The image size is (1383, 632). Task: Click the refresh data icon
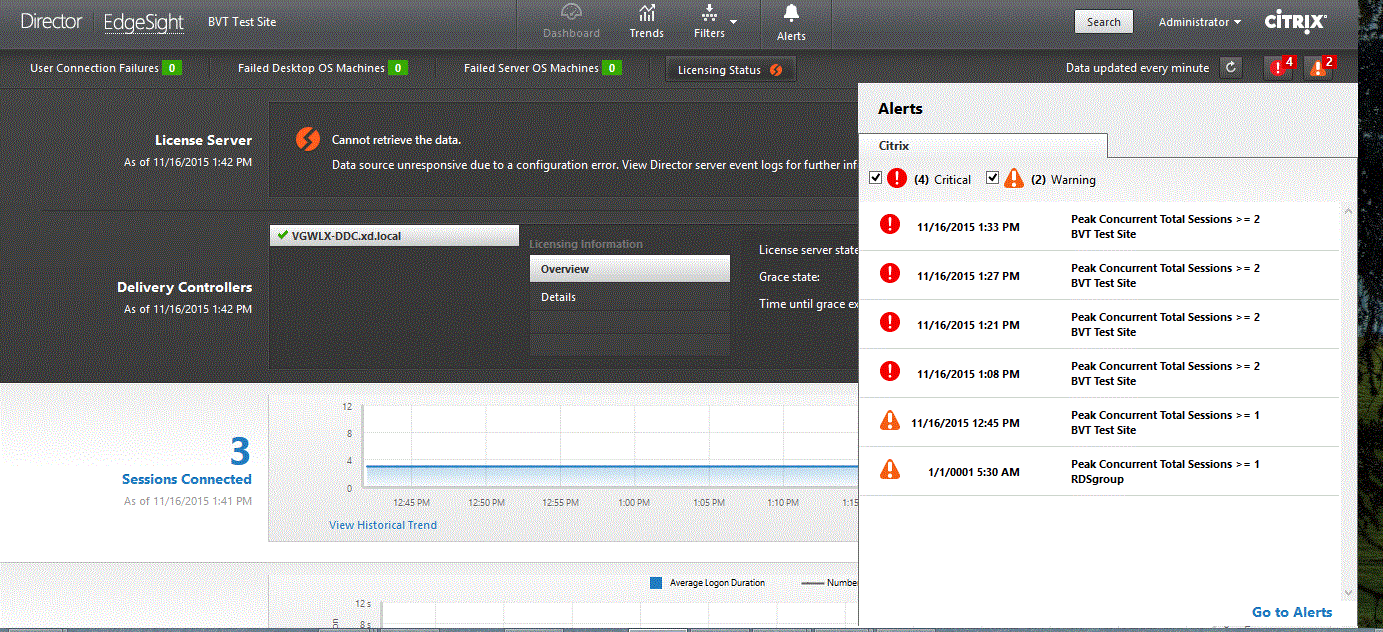coord(1232,68)
